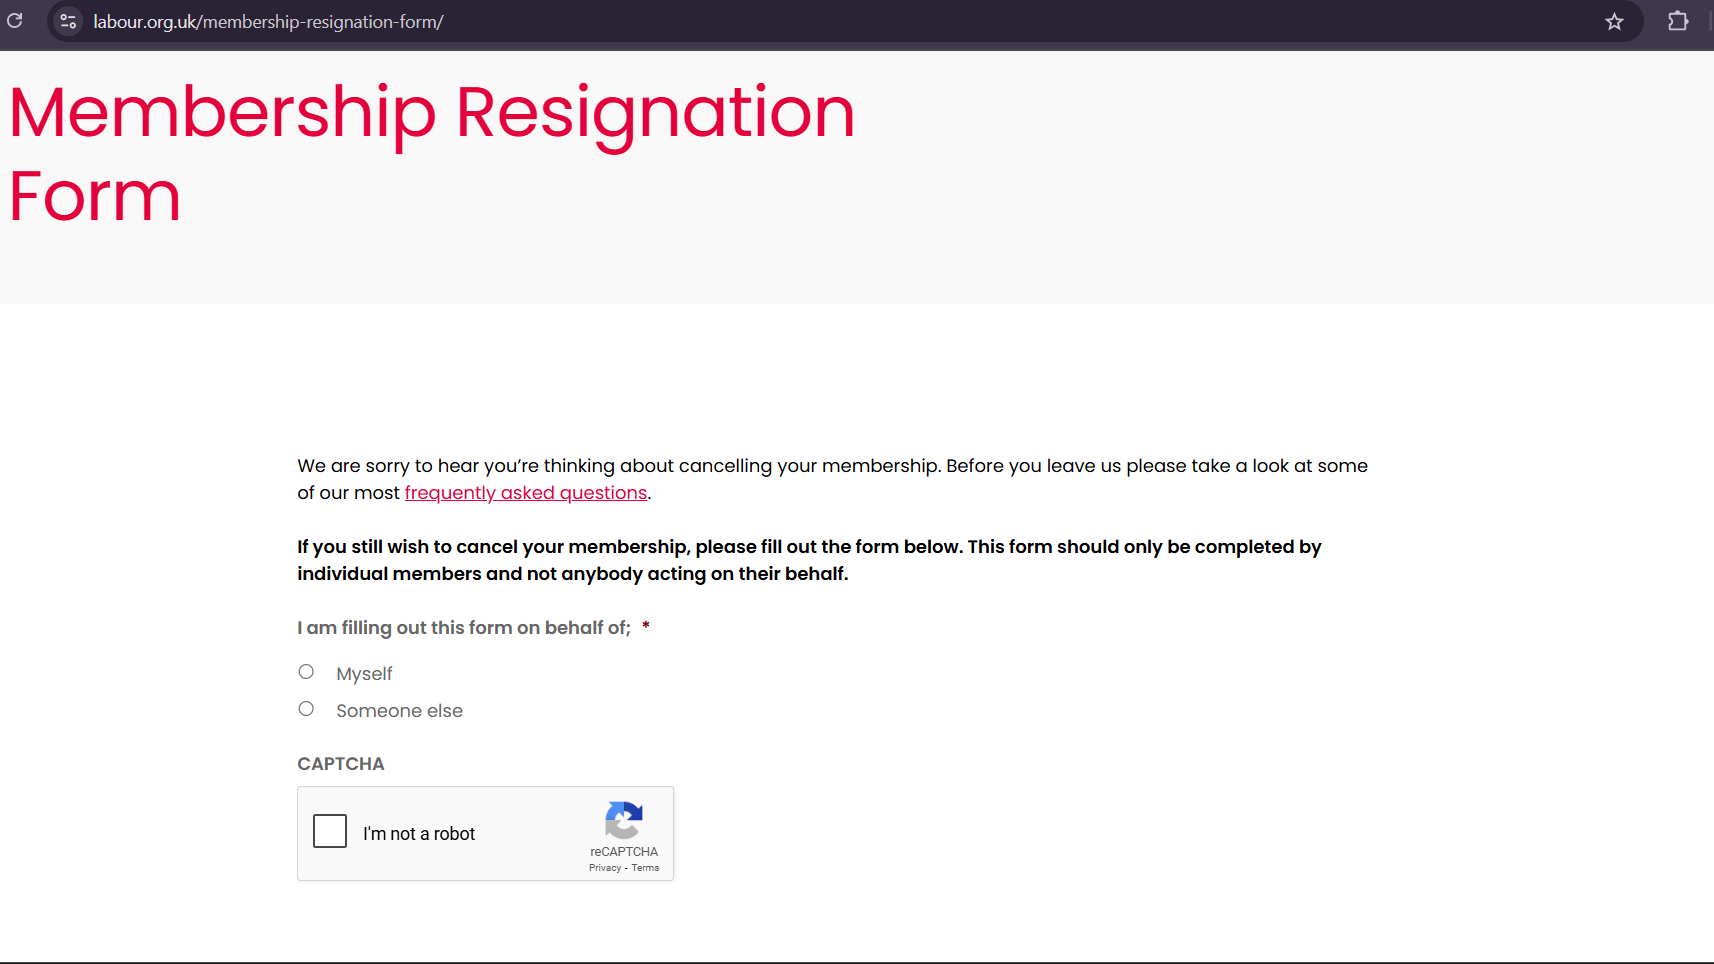The height and width of the screenshot is (964, 1714).
Task: Reload the page using the refresh icon
Action: (x=15, y=21)
